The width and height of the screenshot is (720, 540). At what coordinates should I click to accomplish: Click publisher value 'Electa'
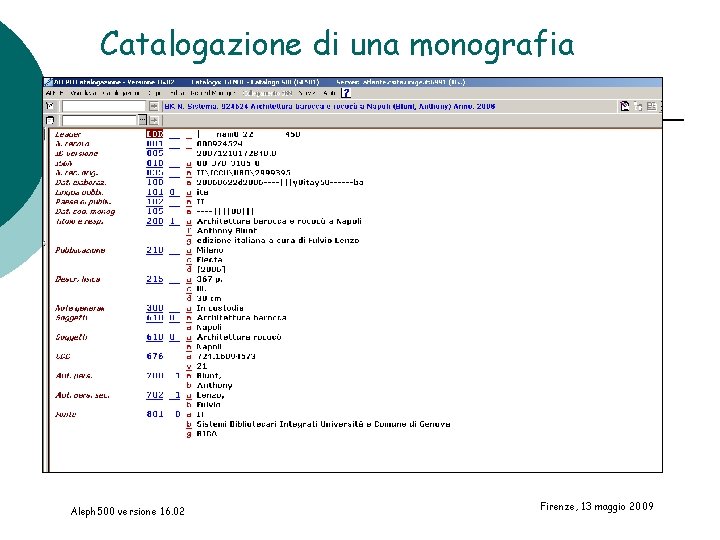pos(209,260)
